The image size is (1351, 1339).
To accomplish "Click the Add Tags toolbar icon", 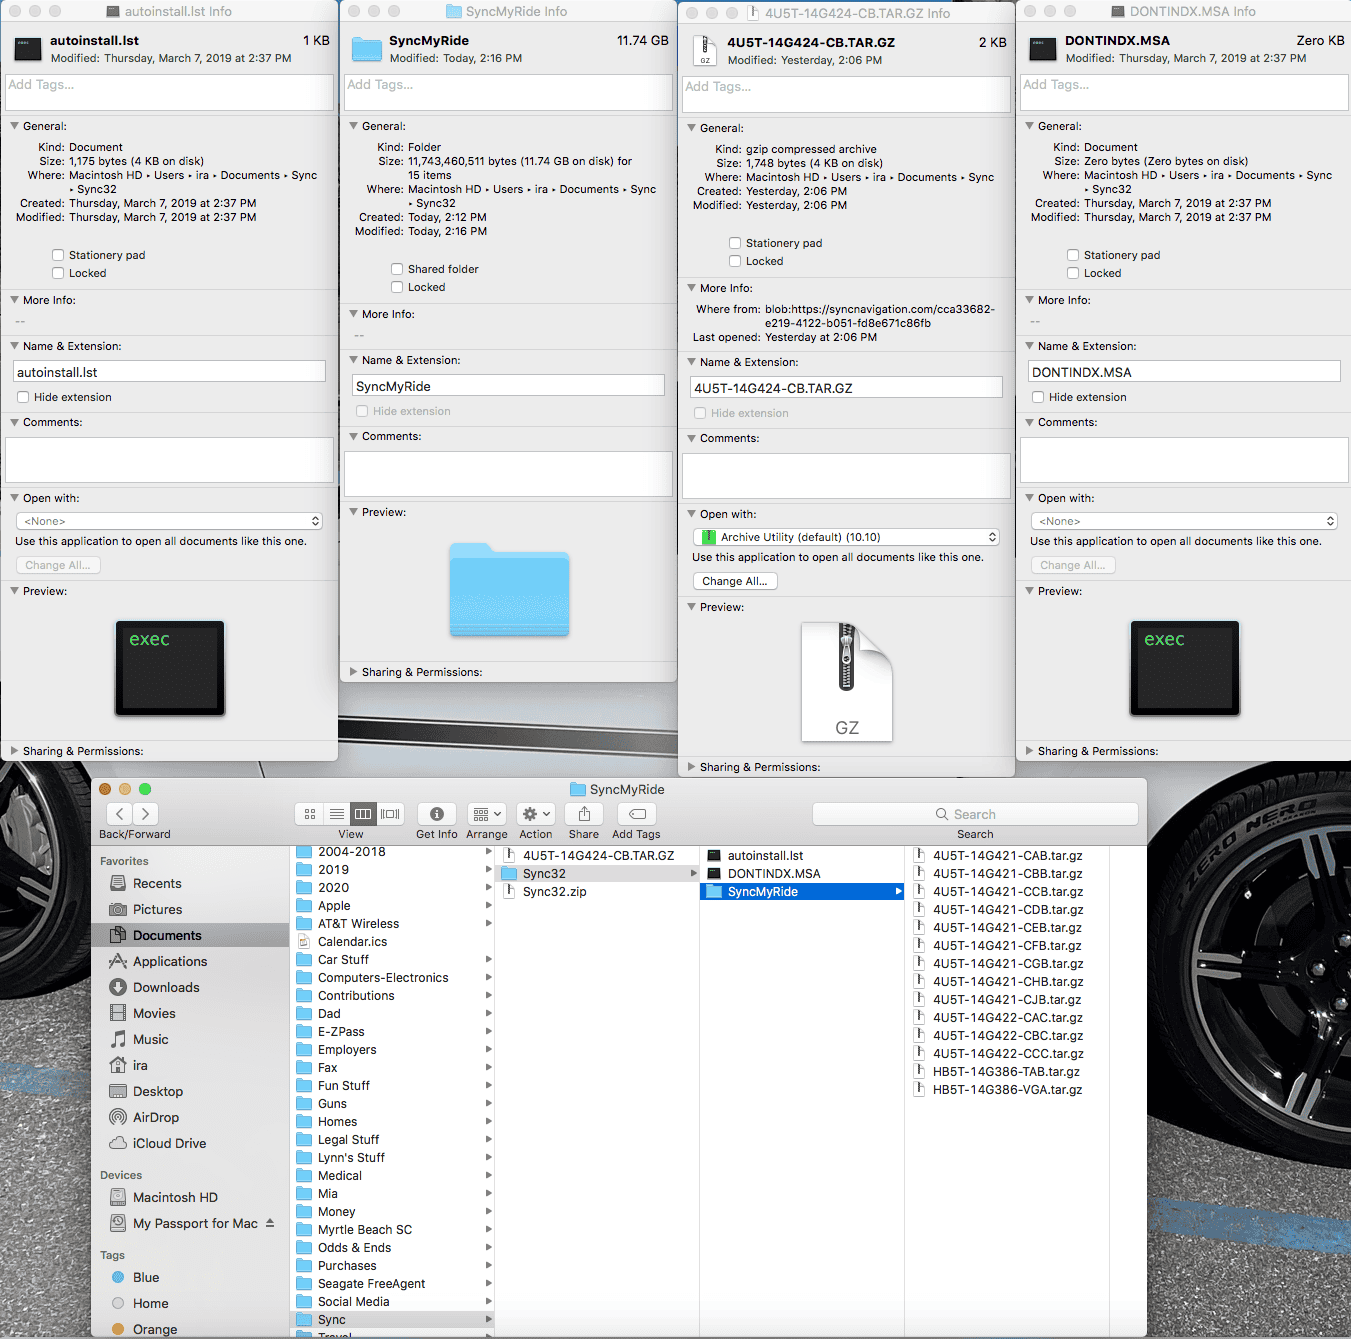I will (637, 814).
